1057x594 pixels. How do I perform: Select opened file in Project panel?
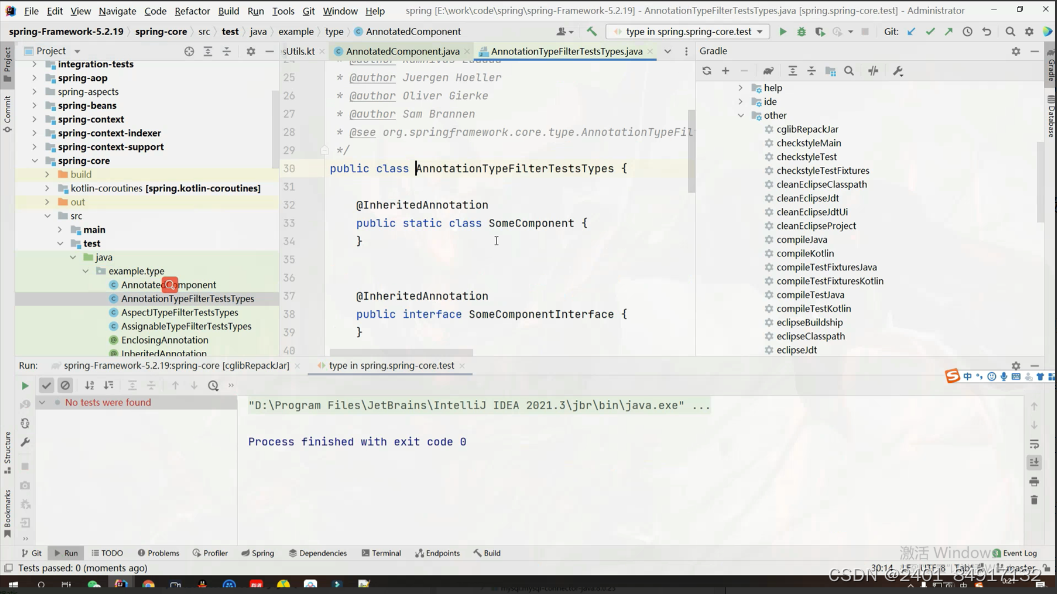tap(189, 51)
